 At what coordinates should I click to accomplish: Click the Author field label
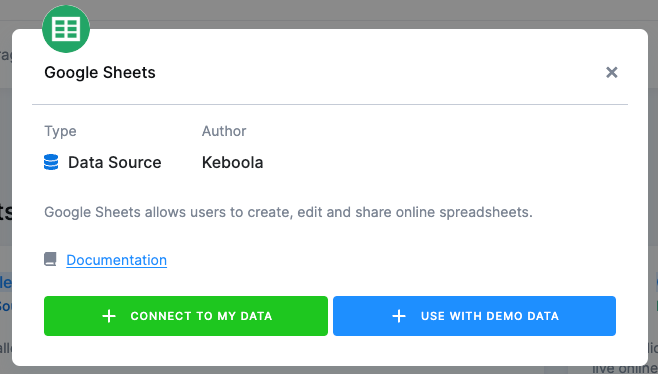[x=224, y=131]
